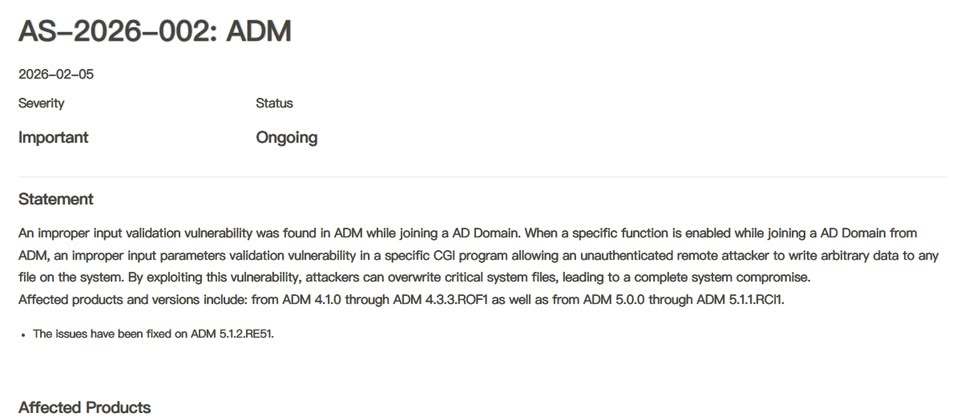Click 'Affected products and versions include' text

[x=127, y=299]
